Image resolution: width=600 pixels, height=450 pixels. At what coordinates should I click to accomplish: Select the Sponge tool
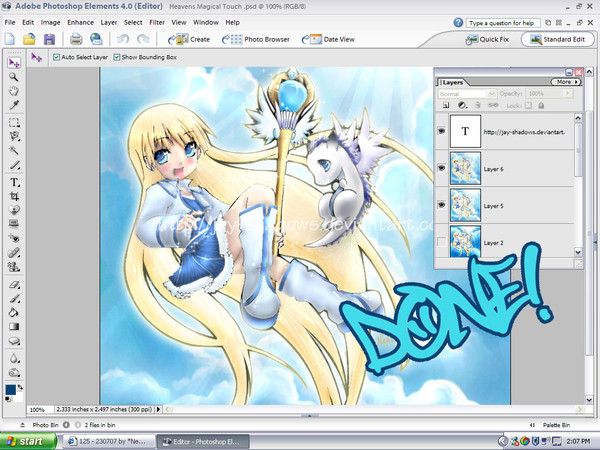(x=14, y=373)
